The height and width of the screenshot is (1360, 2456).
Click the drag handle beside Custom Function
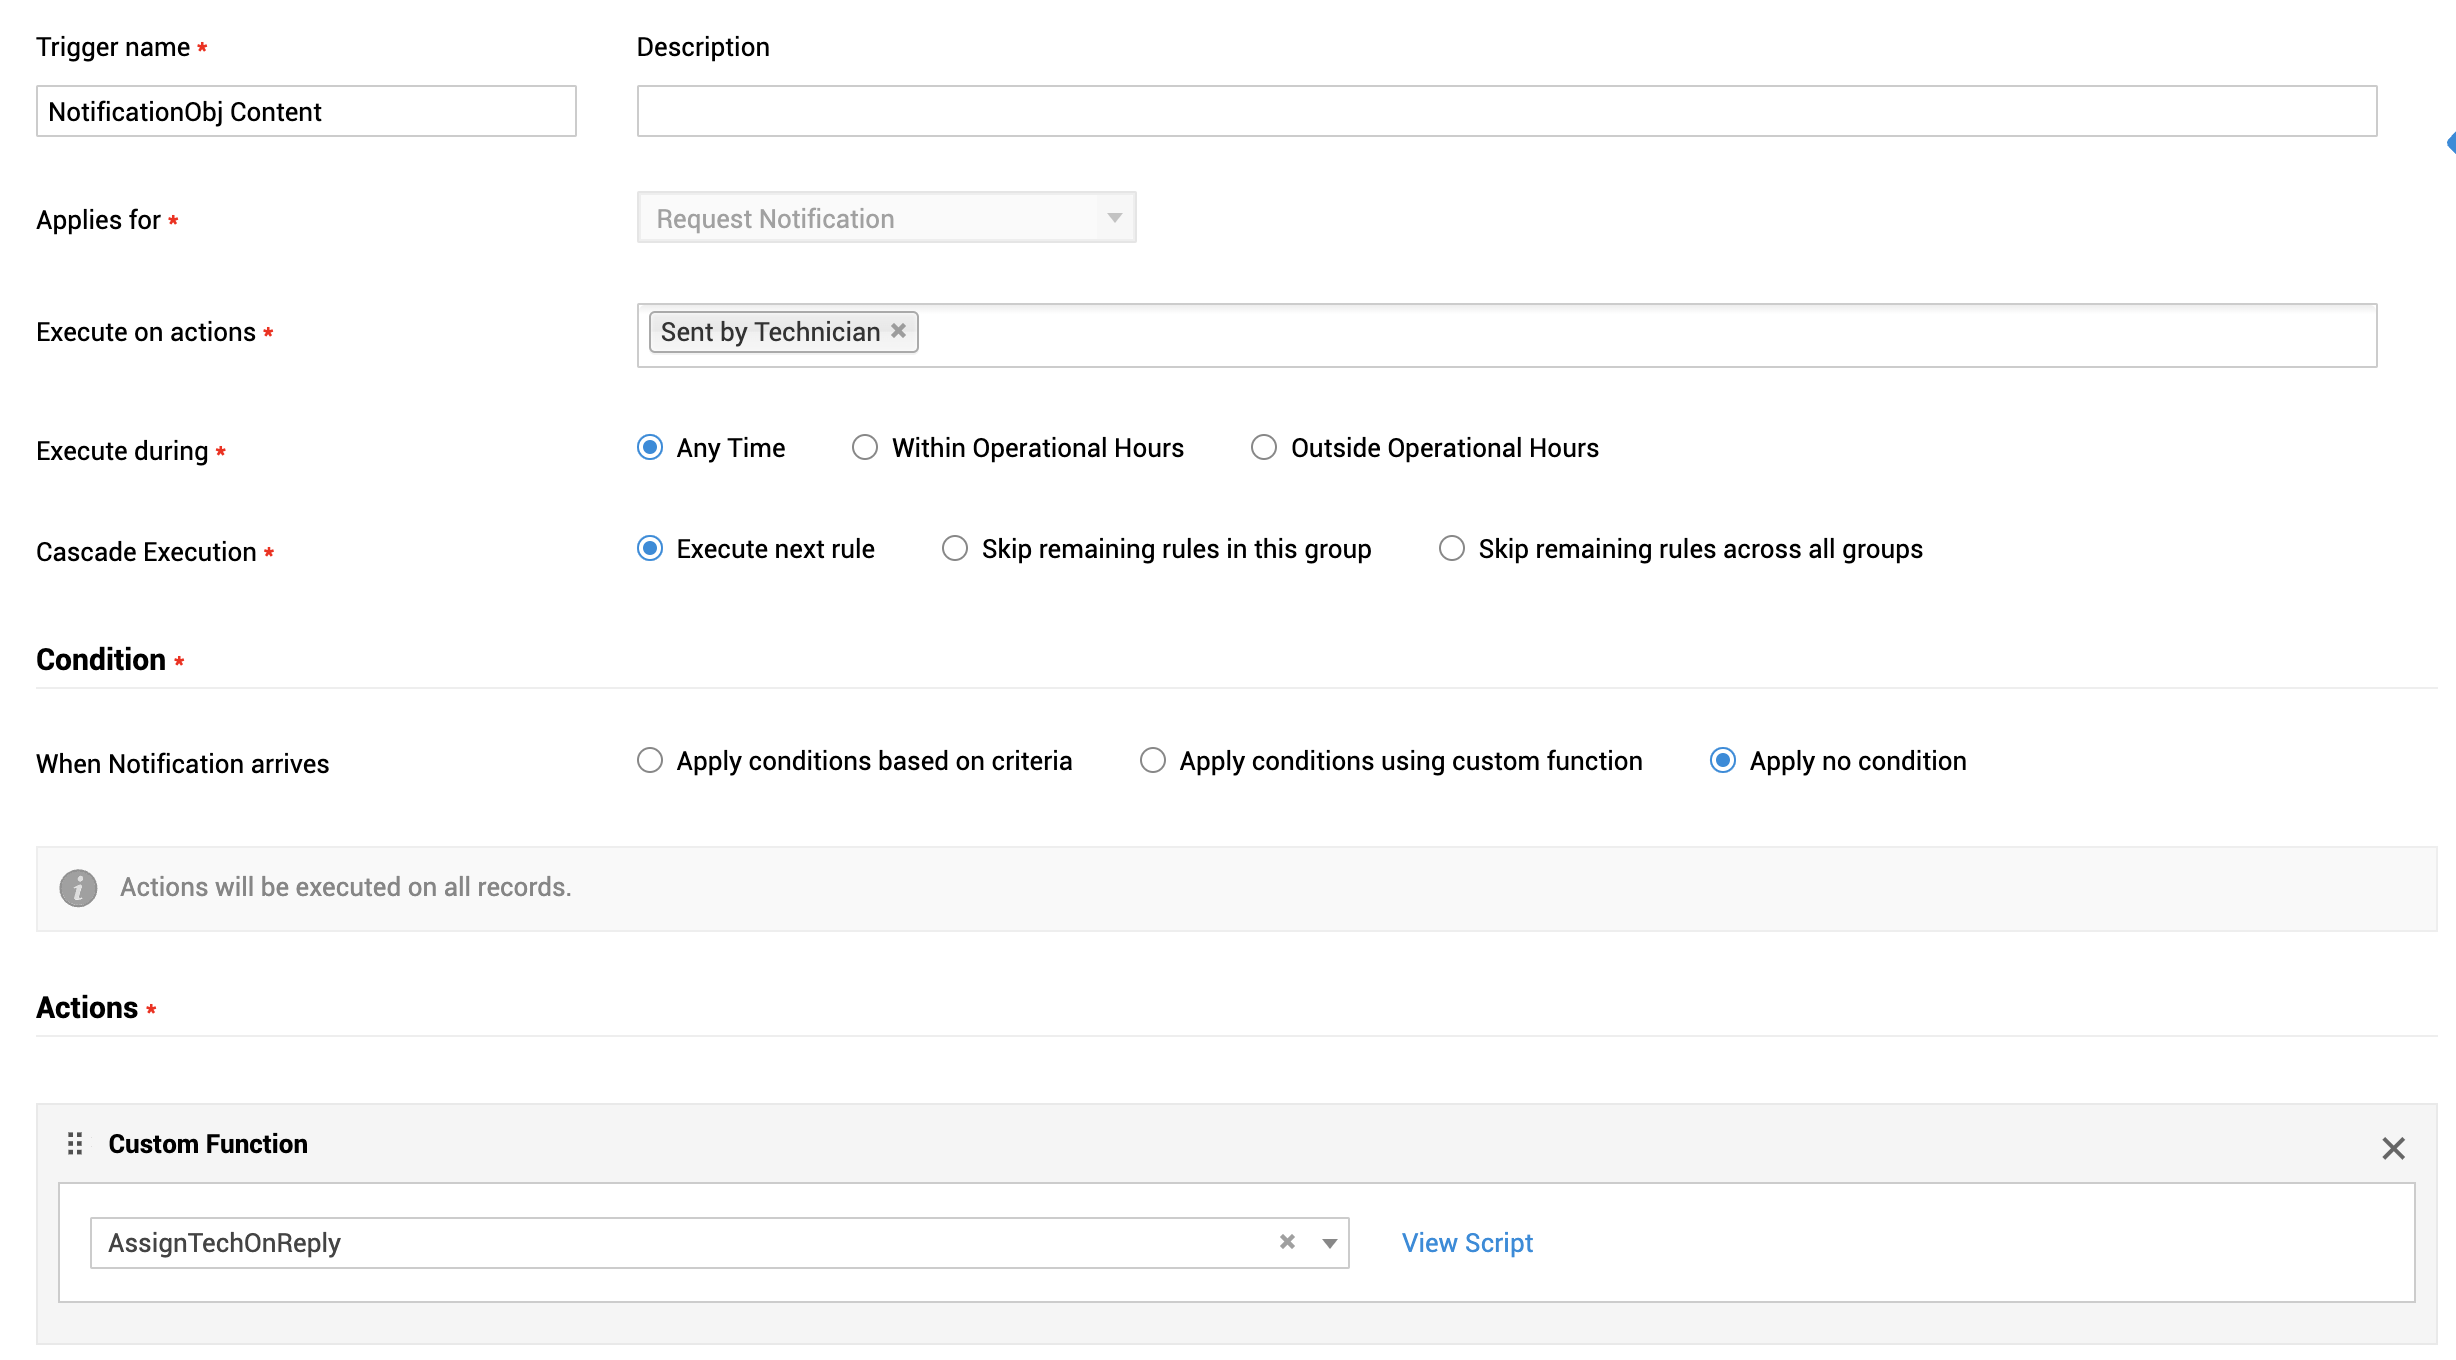point(75,1143)
